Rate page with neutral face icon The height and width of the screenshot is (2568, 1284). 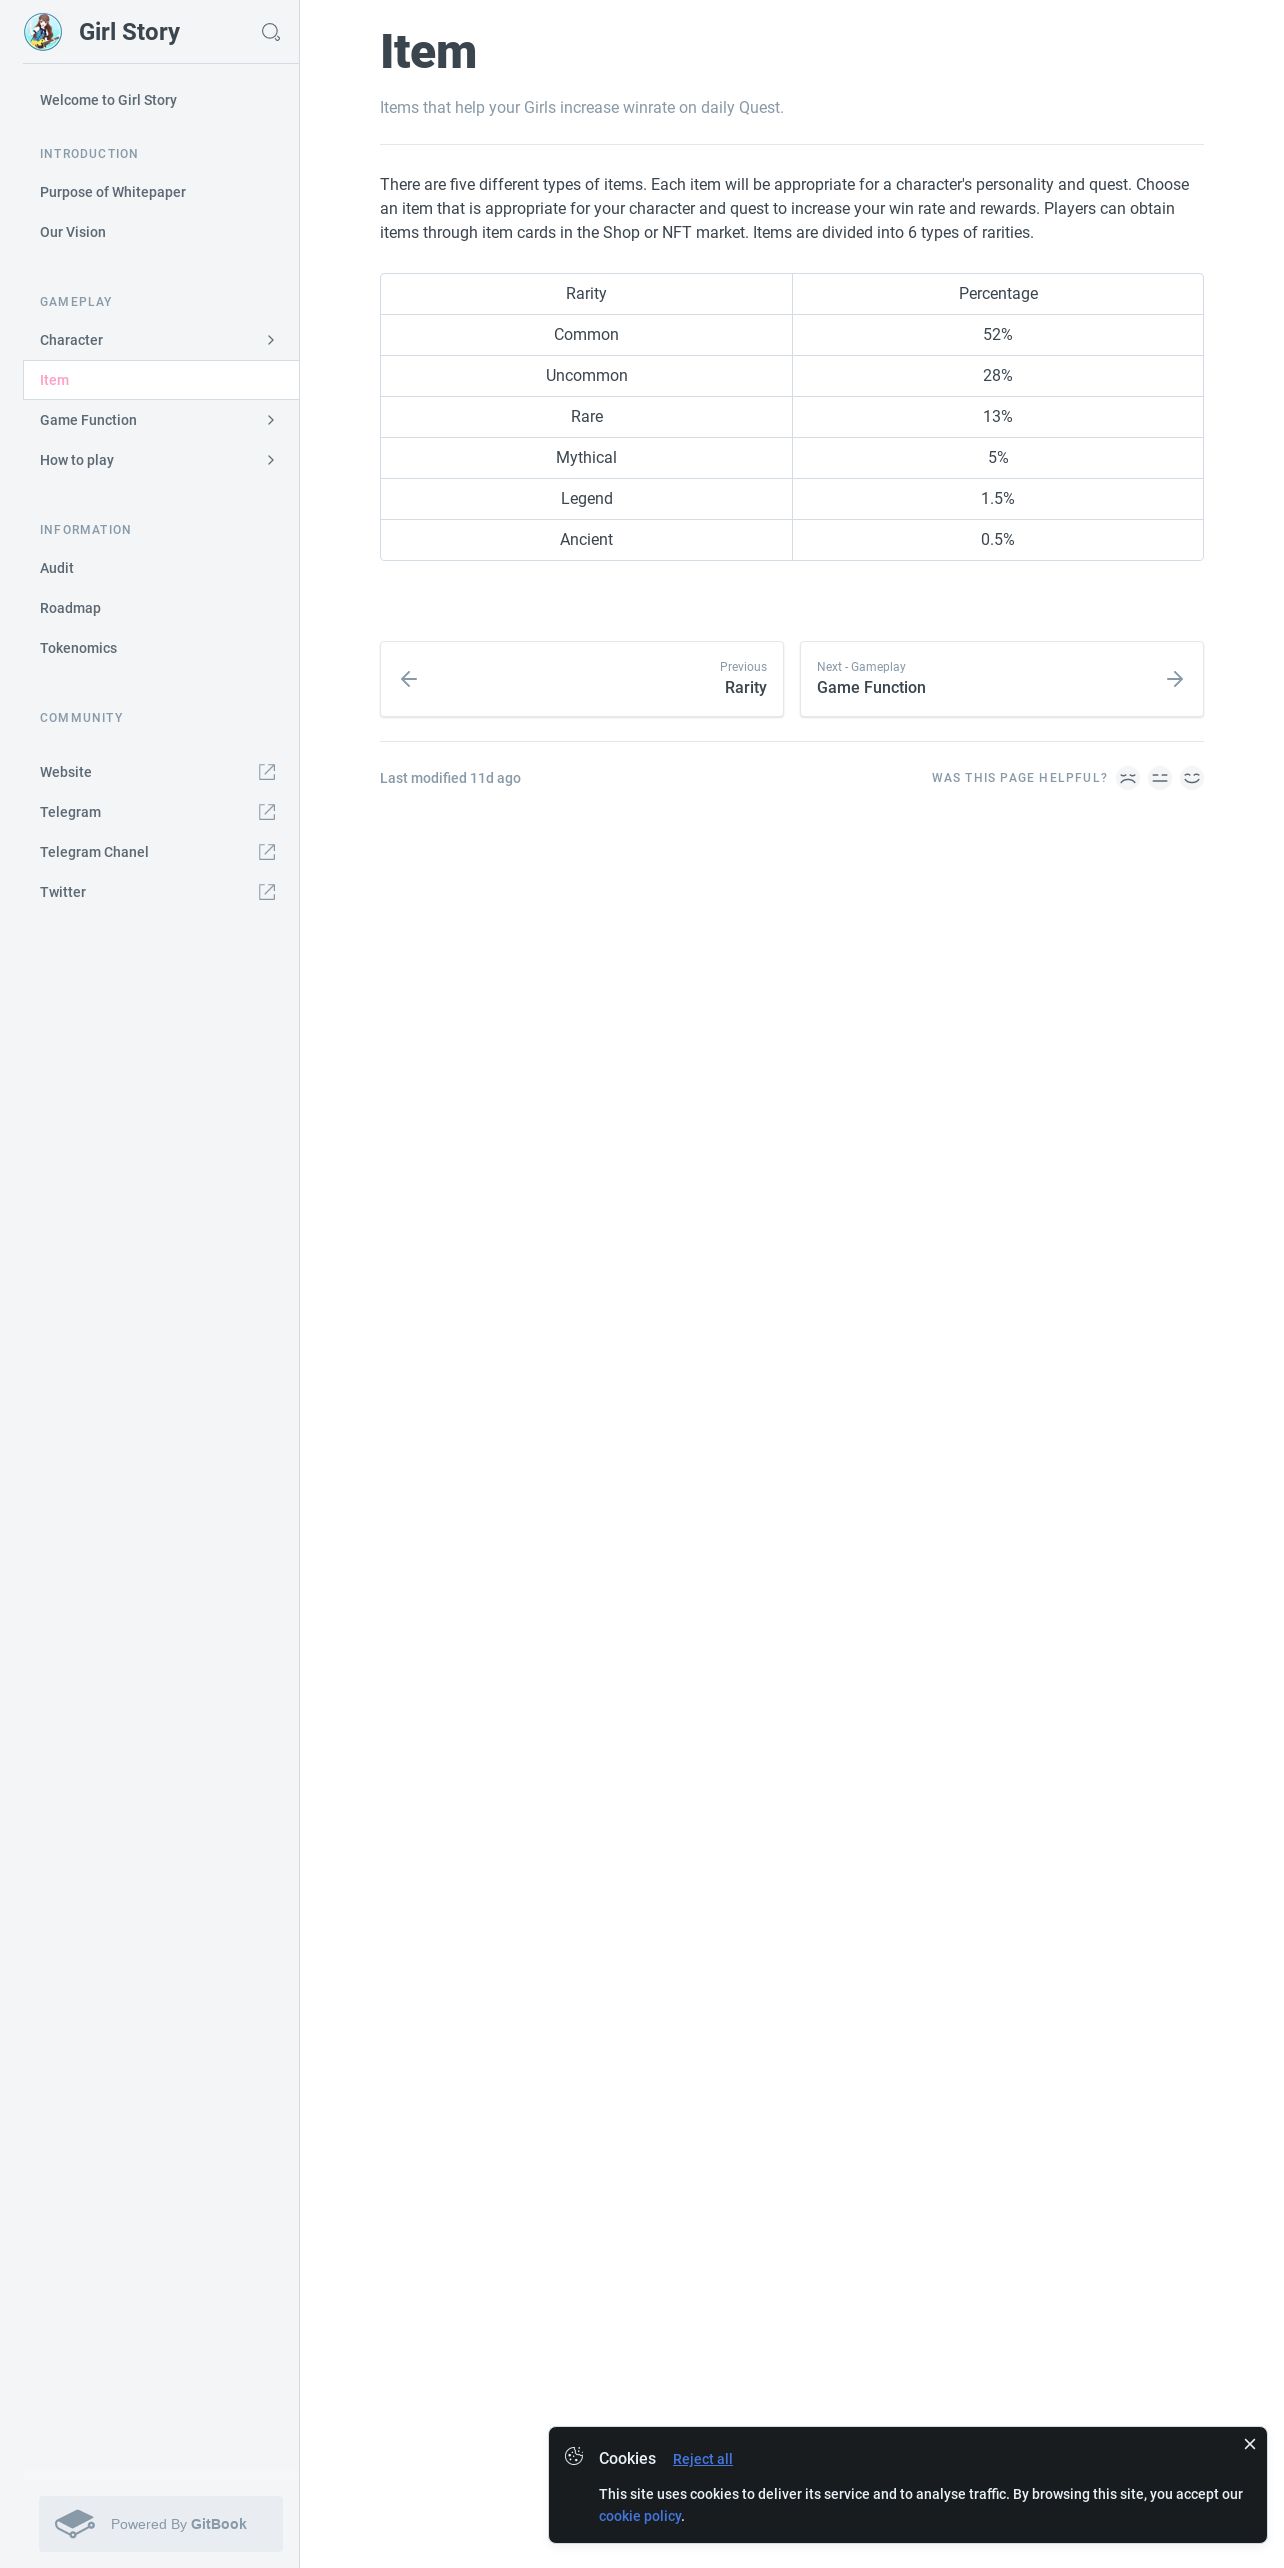coord(1160,778)
